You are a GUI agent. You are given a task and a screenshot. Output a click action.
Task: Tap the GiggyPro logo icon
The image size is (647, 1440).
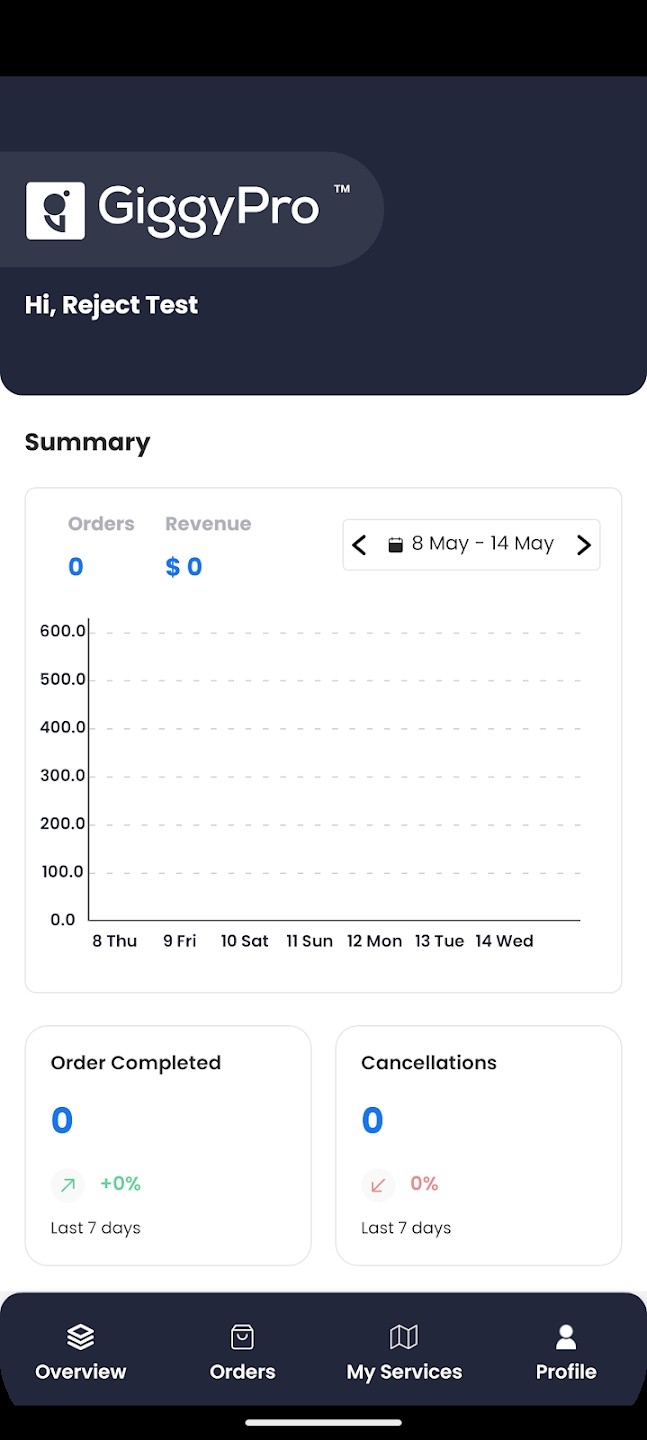click(55, 211)
